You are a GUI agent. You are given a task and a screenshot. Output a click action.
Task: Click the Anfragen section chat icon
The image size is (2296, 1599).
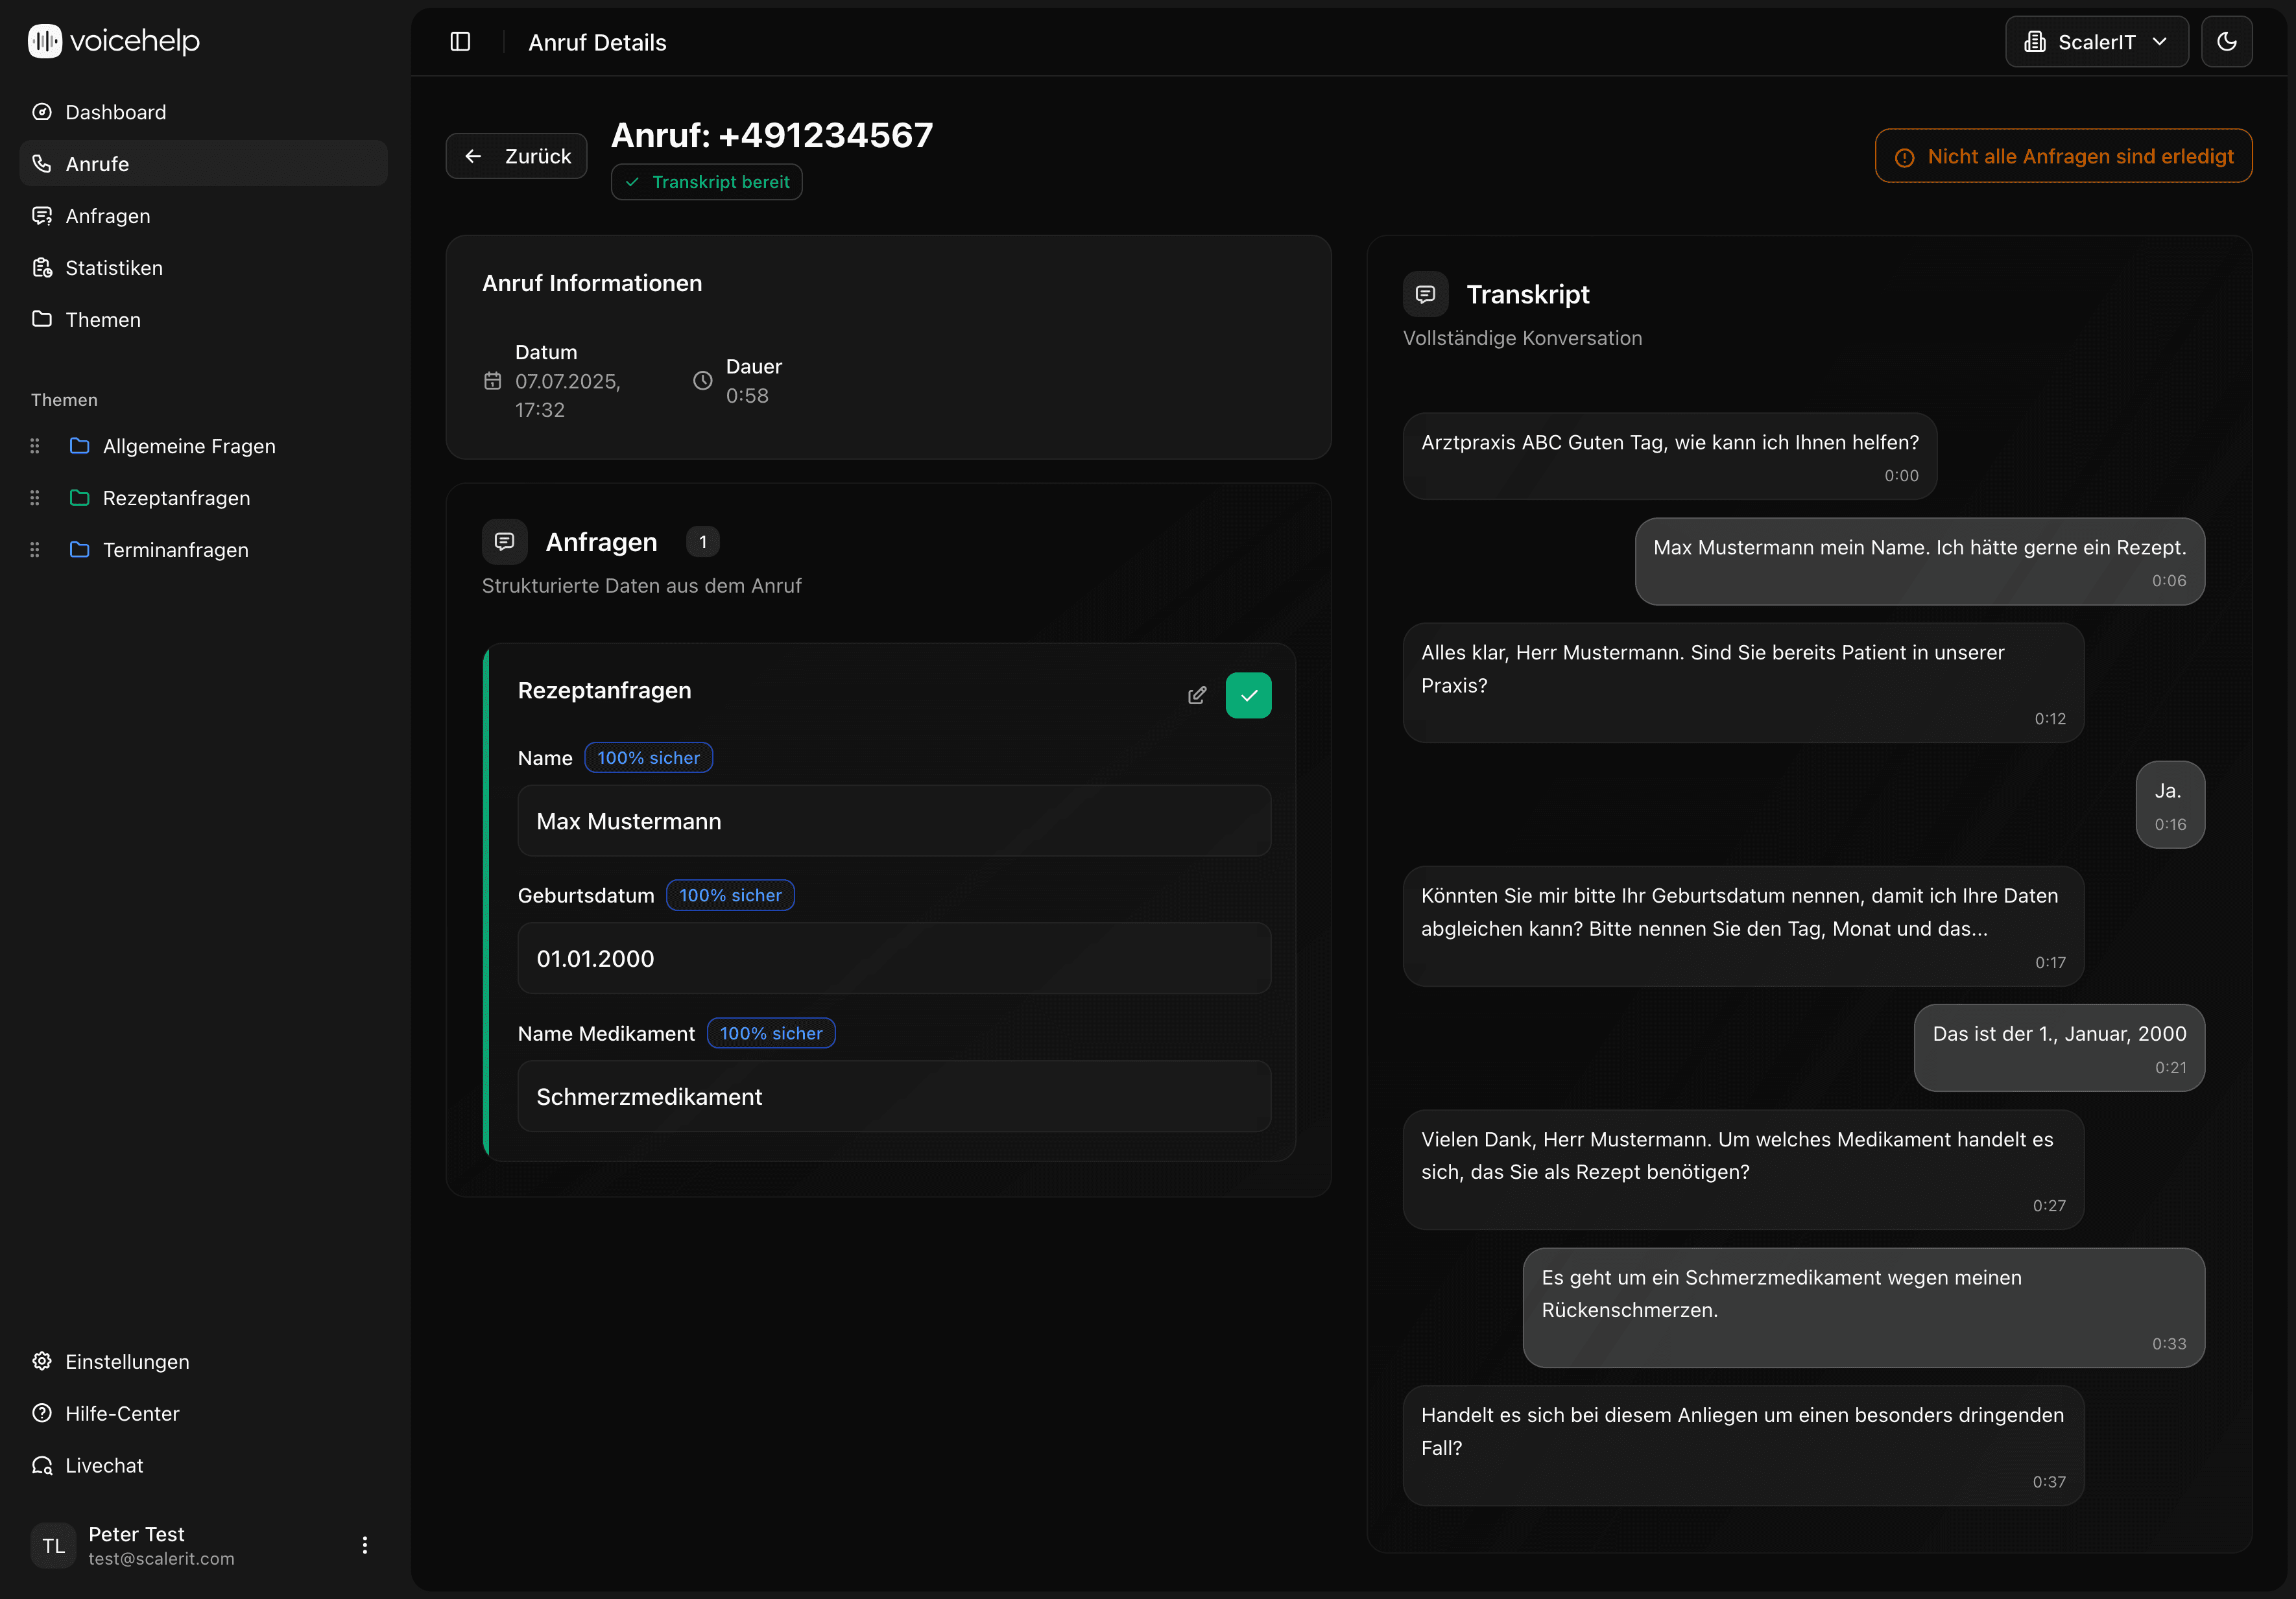[x=505, y=542]
